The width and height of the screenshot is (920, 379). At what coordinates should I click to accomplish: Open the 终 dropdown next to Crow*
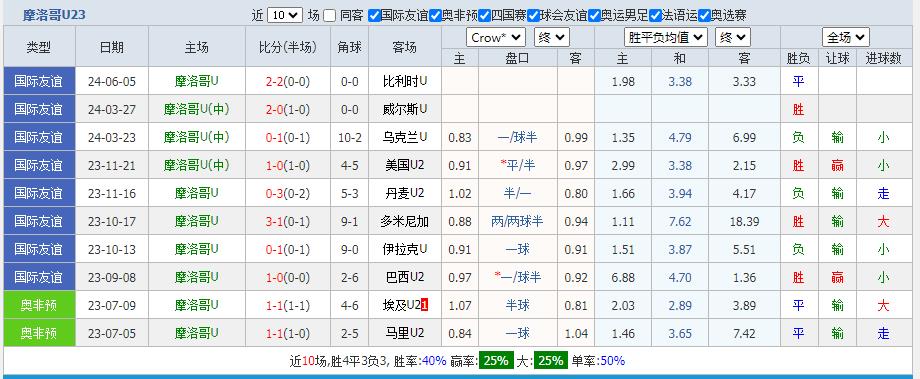[552, 38]
